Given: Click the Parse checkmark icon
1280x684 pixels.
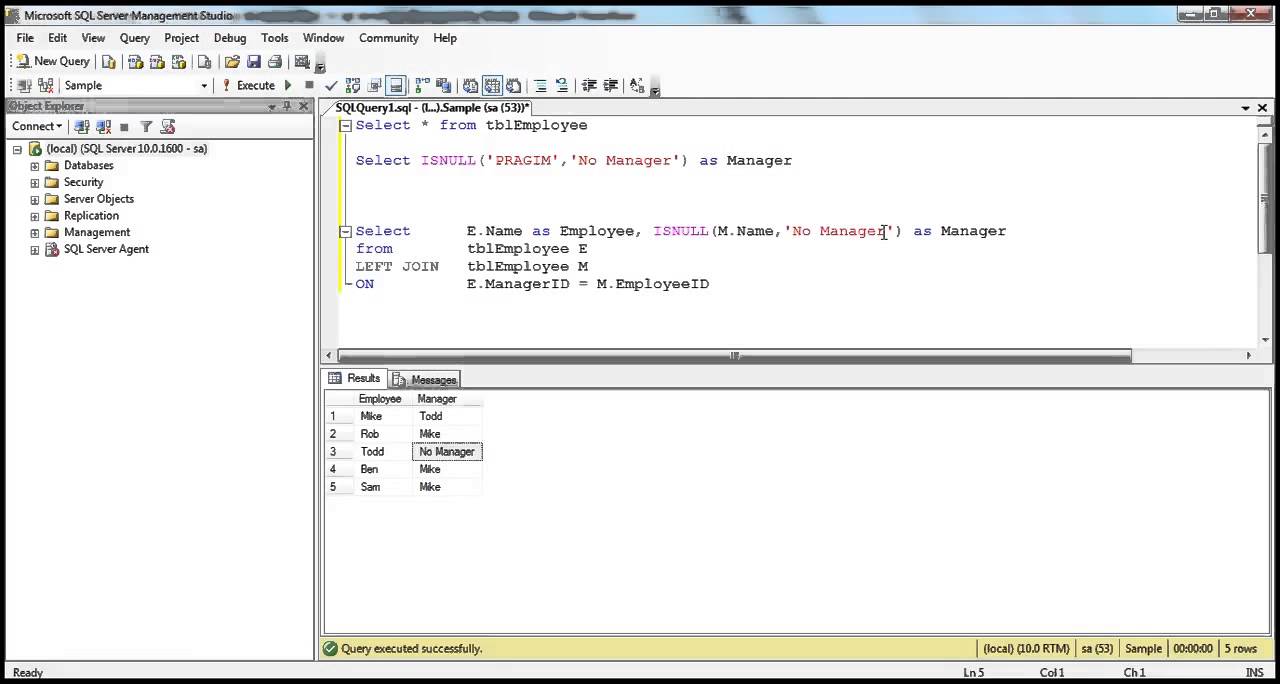Looking at the screenshot, I should point(331,86).
